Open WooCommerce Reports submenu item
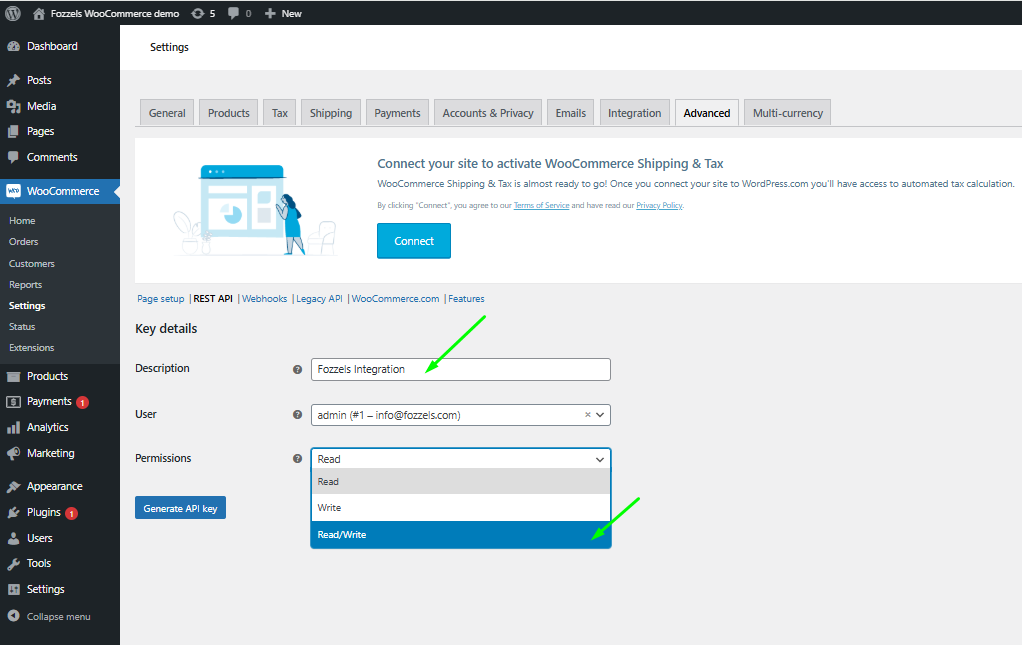The image size is (1022, 645). tap(25, 285)
